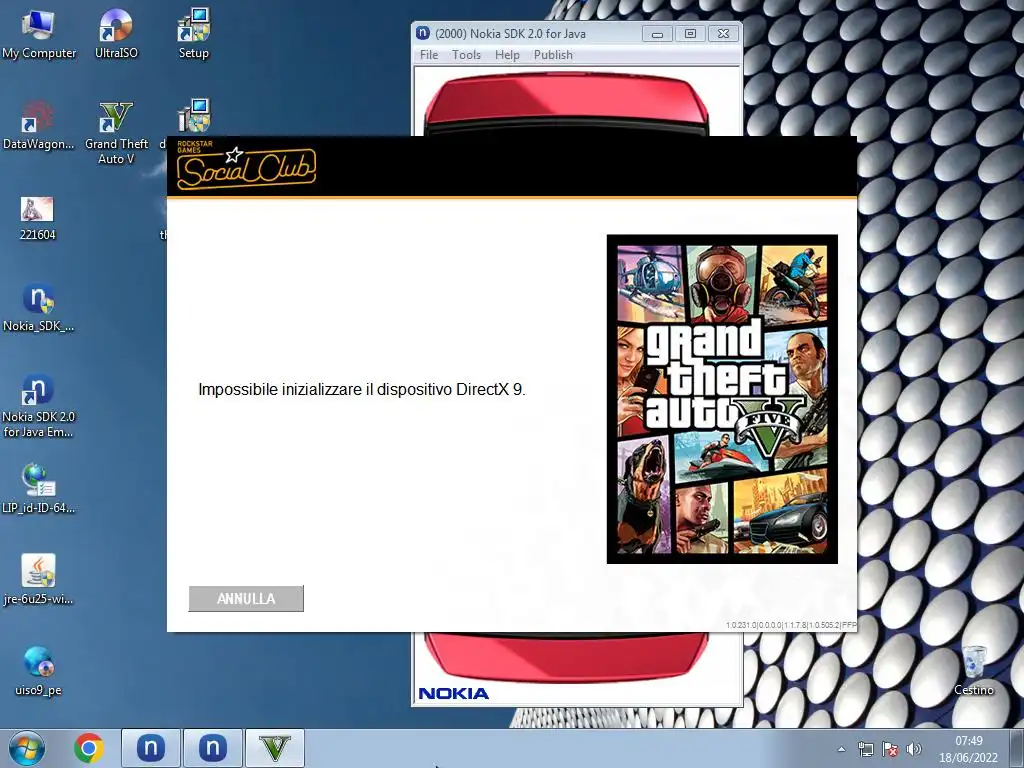
Task: Launch Google Chrome from the taskbar
Action: (89, 748)
